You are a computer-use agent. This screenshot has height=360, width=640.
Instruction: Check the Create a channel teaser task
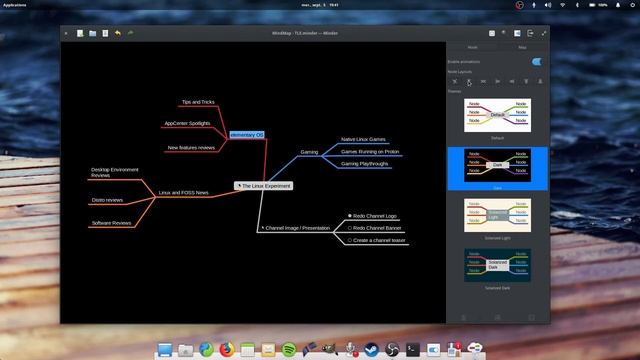point(350,240)
